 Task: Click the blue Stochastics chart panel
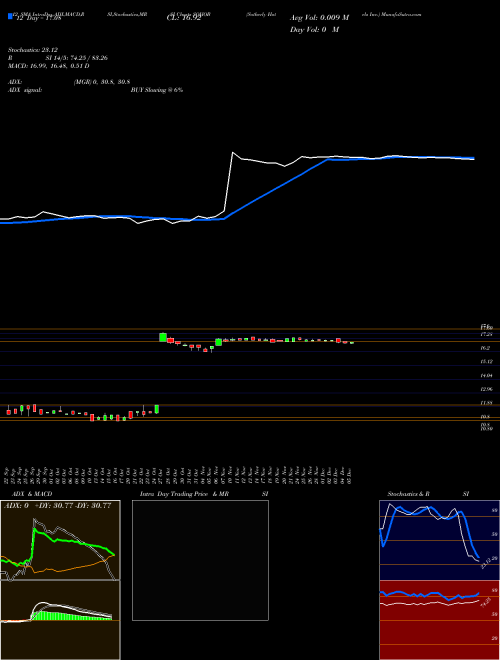tap(439, 540)
